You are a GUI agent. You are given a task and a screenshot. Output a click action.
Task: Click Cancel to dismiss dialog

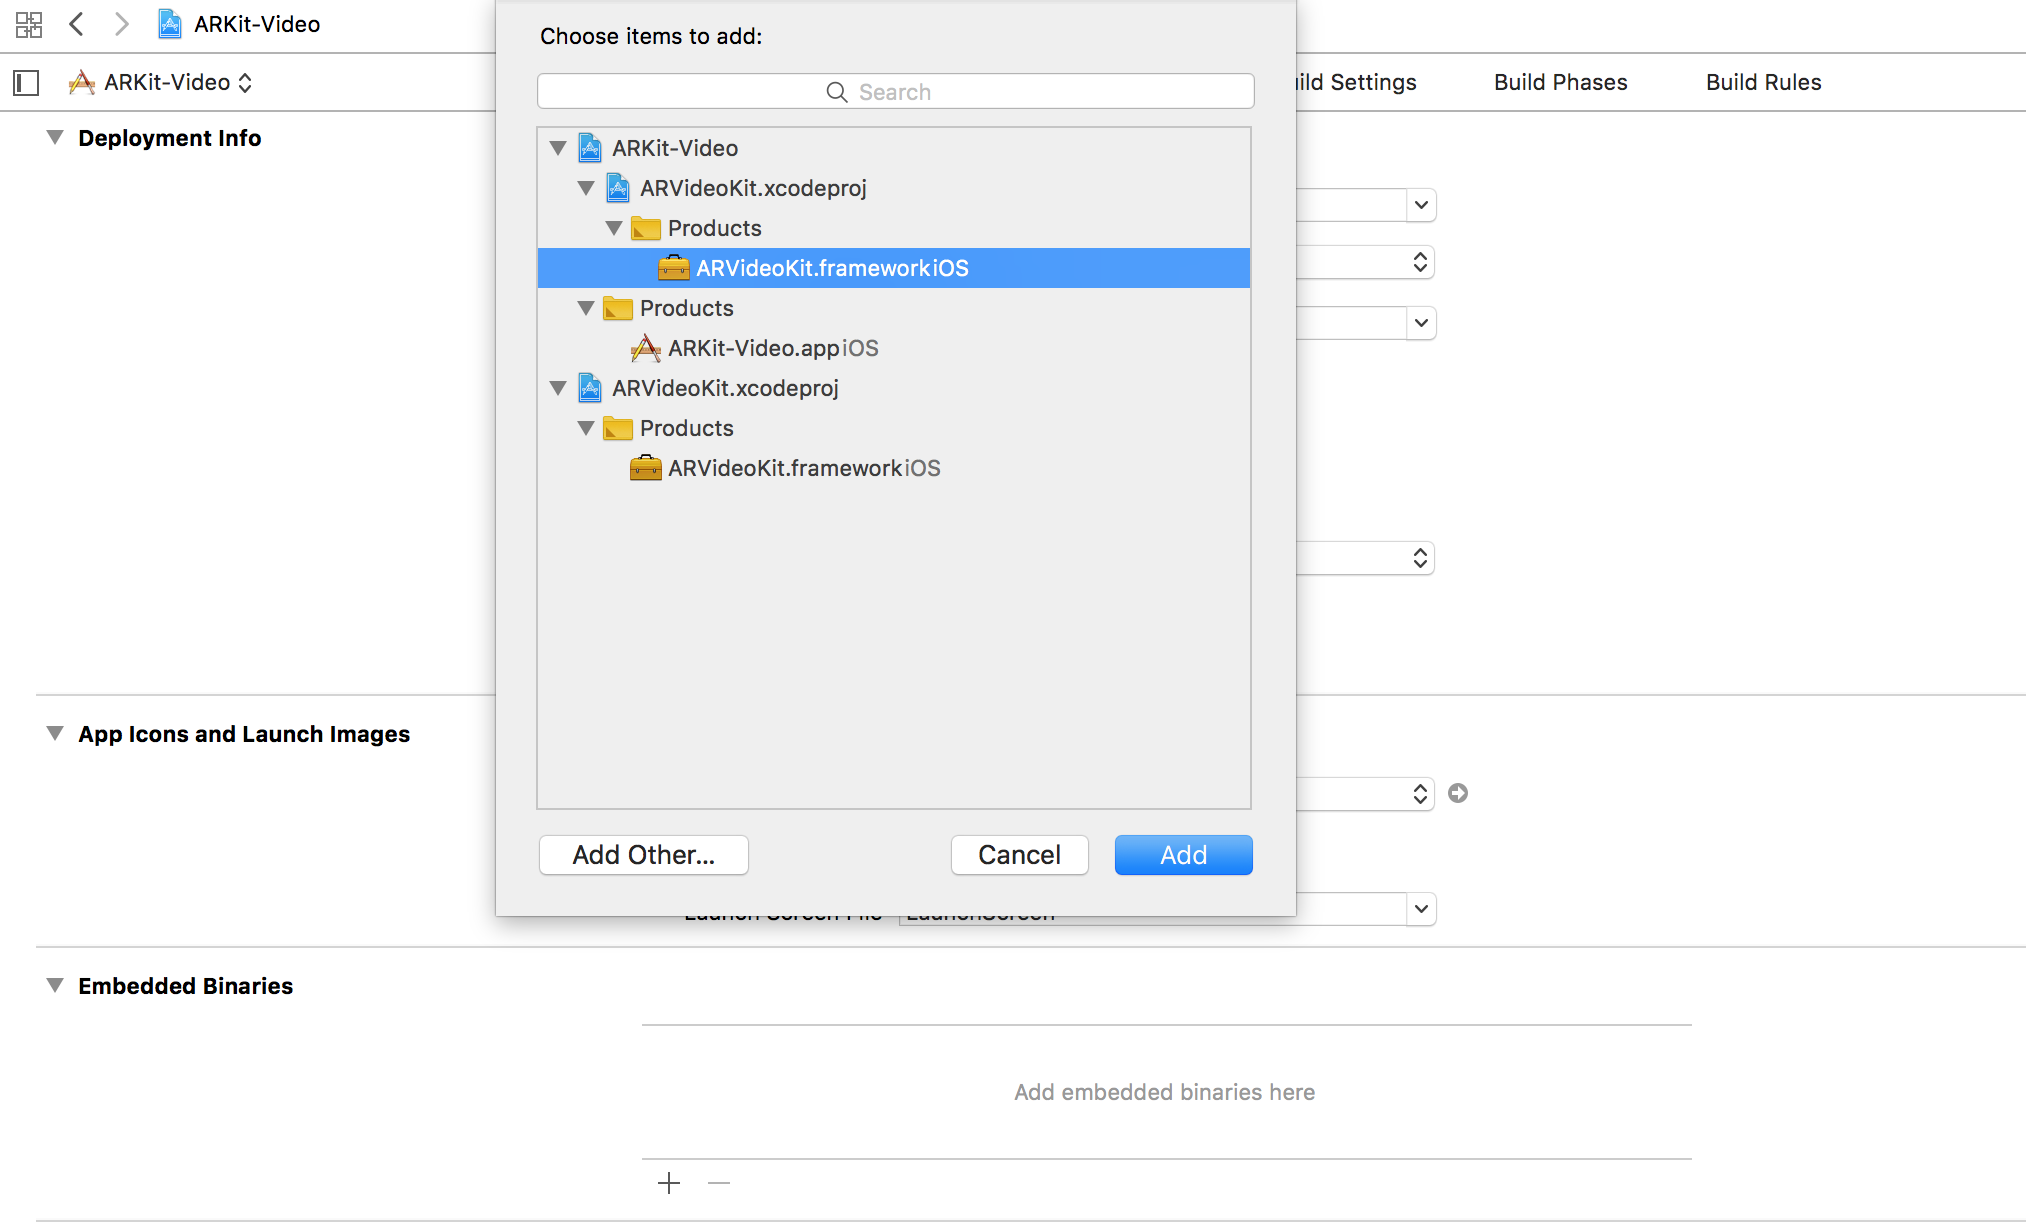(x=1019, y=855)
